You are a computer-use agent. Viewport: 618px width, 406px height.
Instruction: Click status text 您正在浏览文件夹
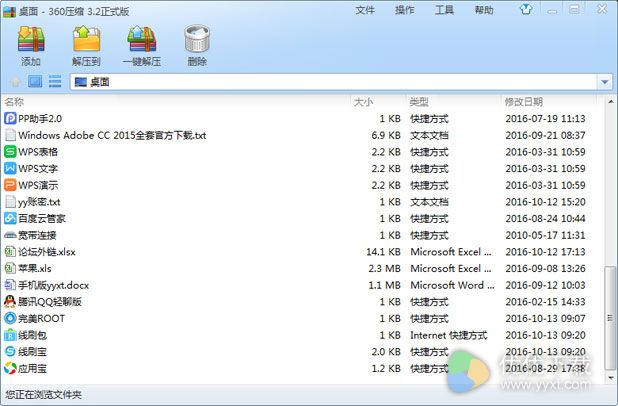(43, 395)
